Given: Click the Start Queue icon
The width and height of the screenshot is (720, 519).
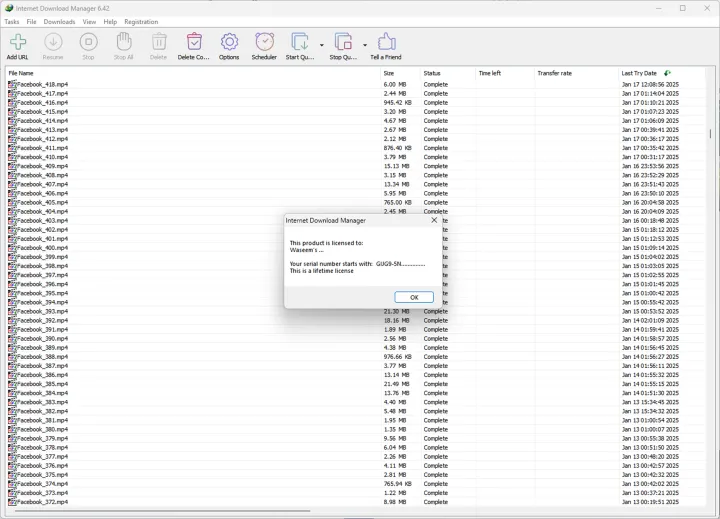Looking at the screenshot, I should 299,42.
